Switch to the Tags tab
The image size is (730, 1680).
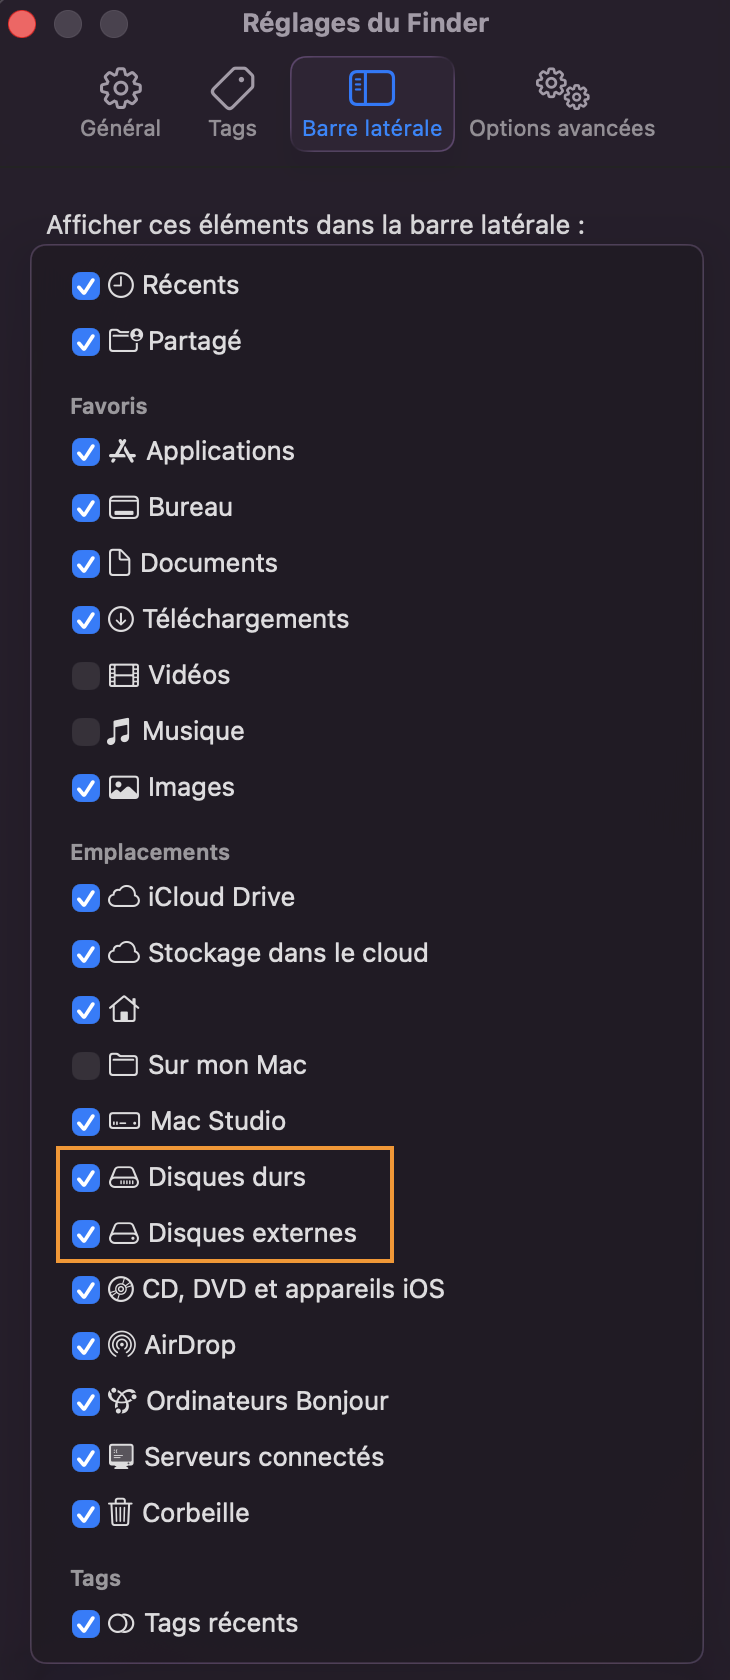coord(232,104)
